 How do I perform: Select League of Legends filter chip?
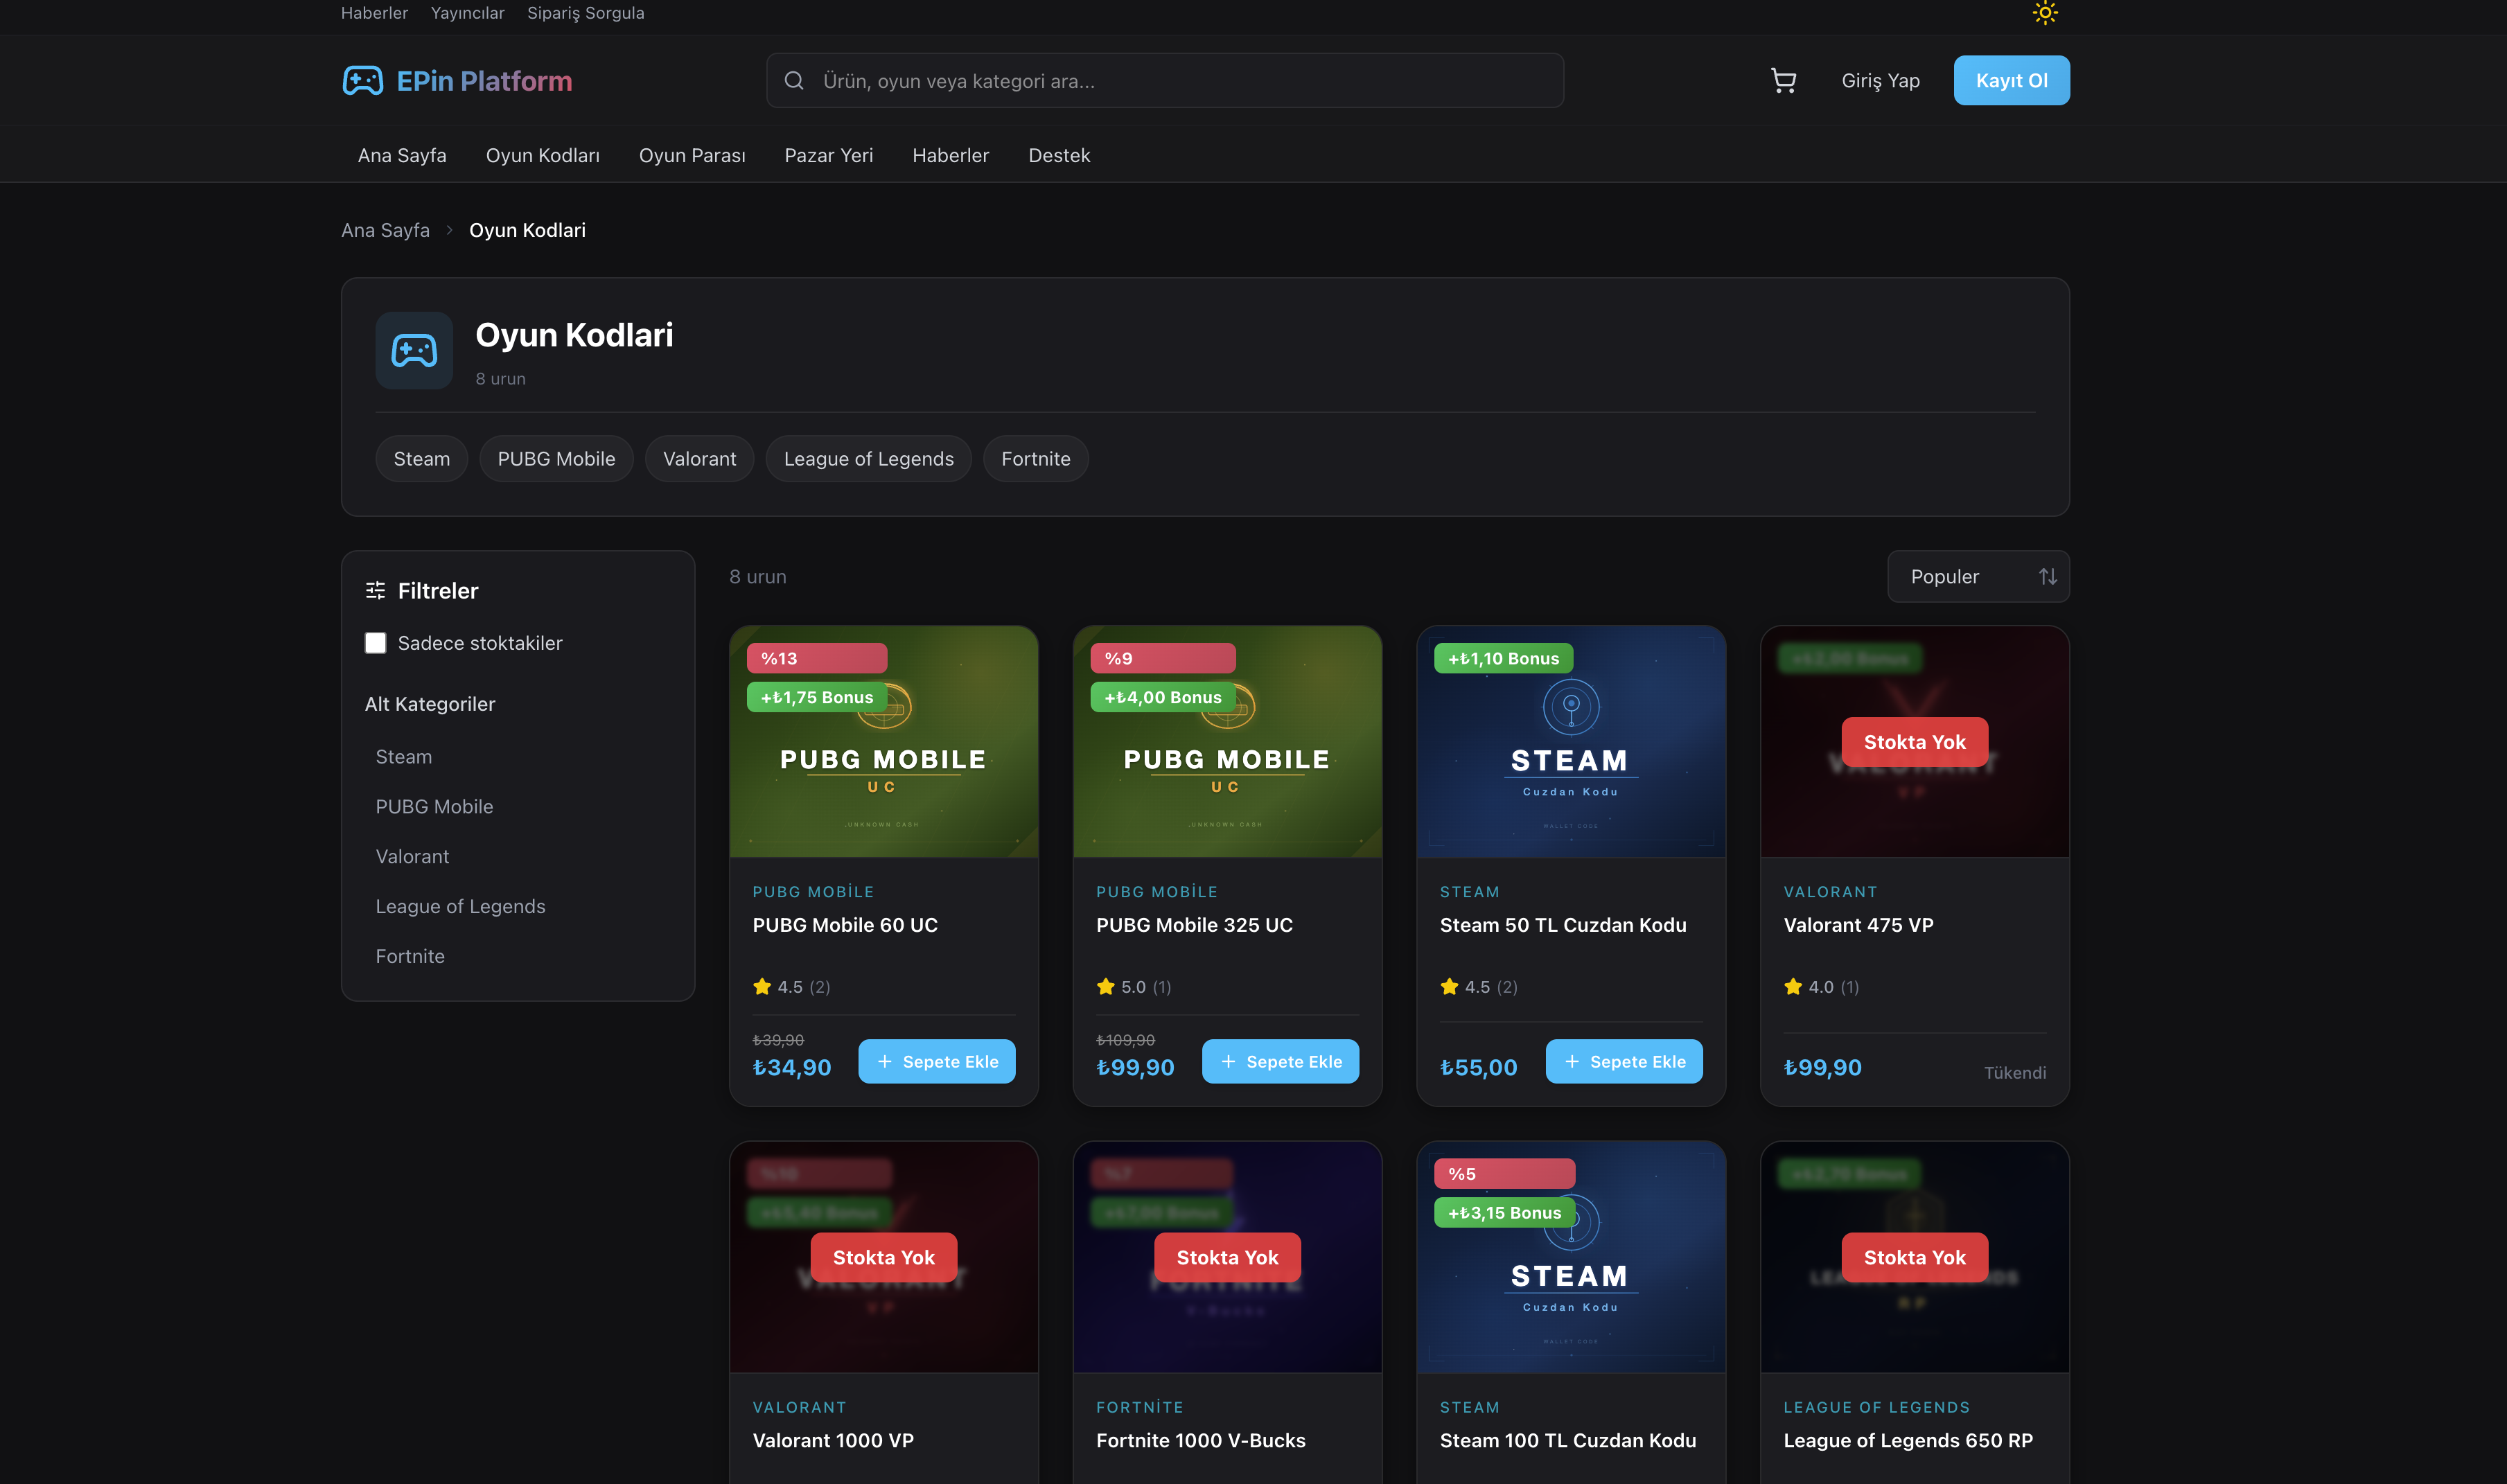pyautogui.click(x=868, y=459)
